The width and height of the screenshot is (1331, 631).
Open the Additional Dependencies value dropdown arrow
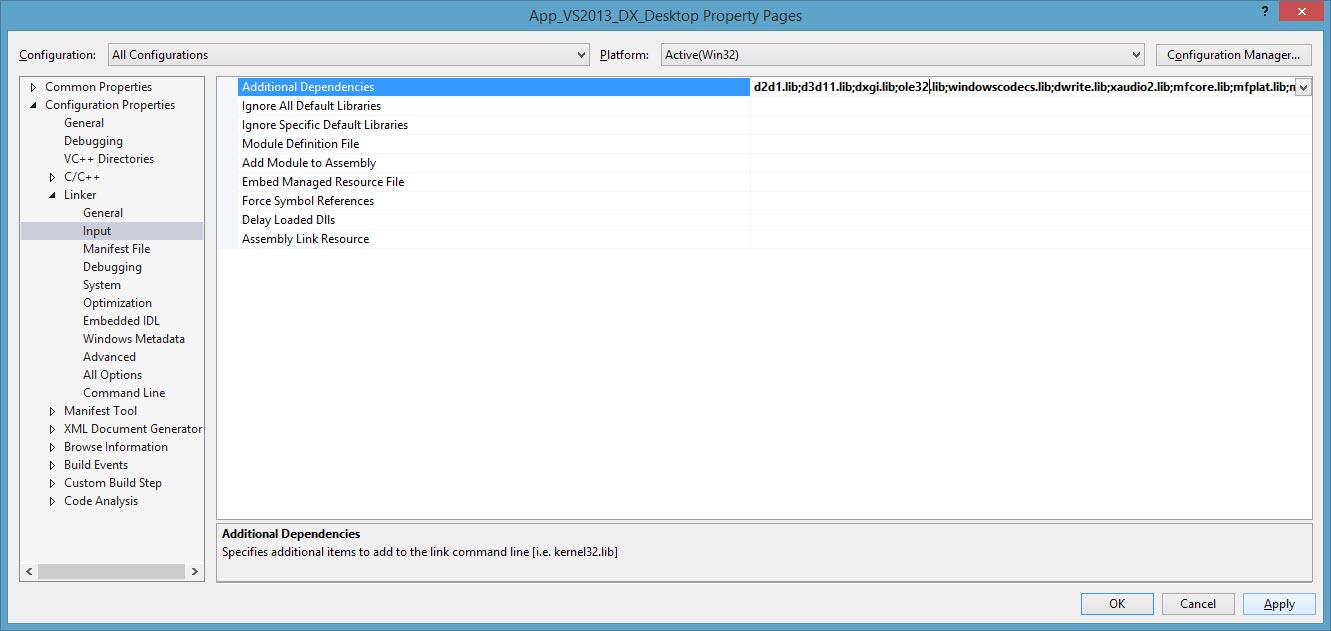coord(1303,87)
